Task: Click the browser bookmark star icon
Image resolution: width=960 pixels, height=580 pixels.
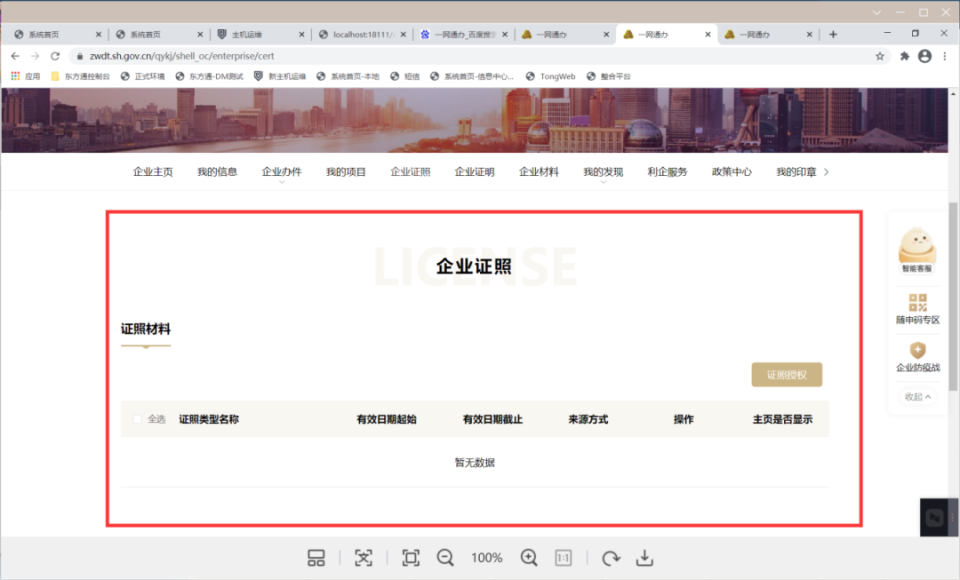Action: [878, 56]
